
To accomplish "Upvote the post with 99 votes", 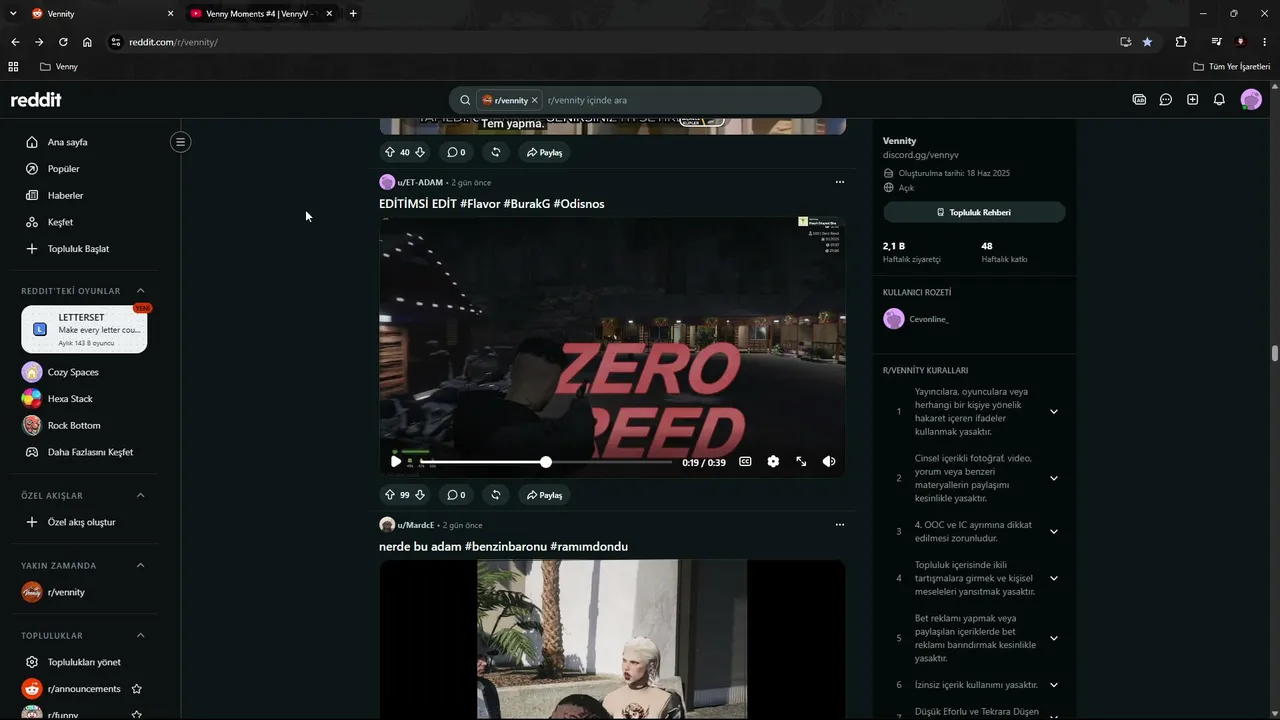I will (x=390, y=495).
